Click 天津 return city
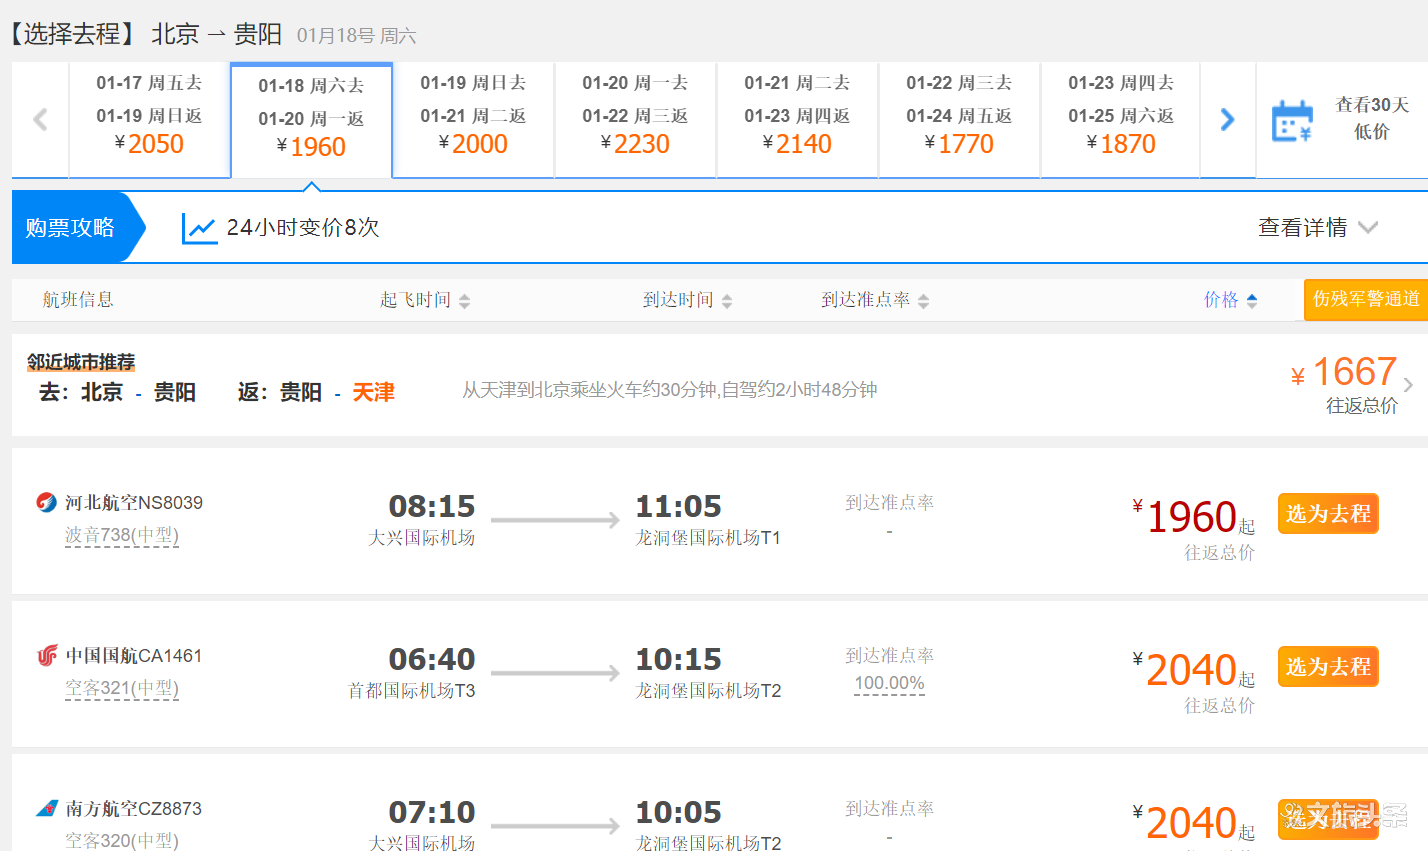The height and width of the screenshot is (851, 1428). click(373, 392)
